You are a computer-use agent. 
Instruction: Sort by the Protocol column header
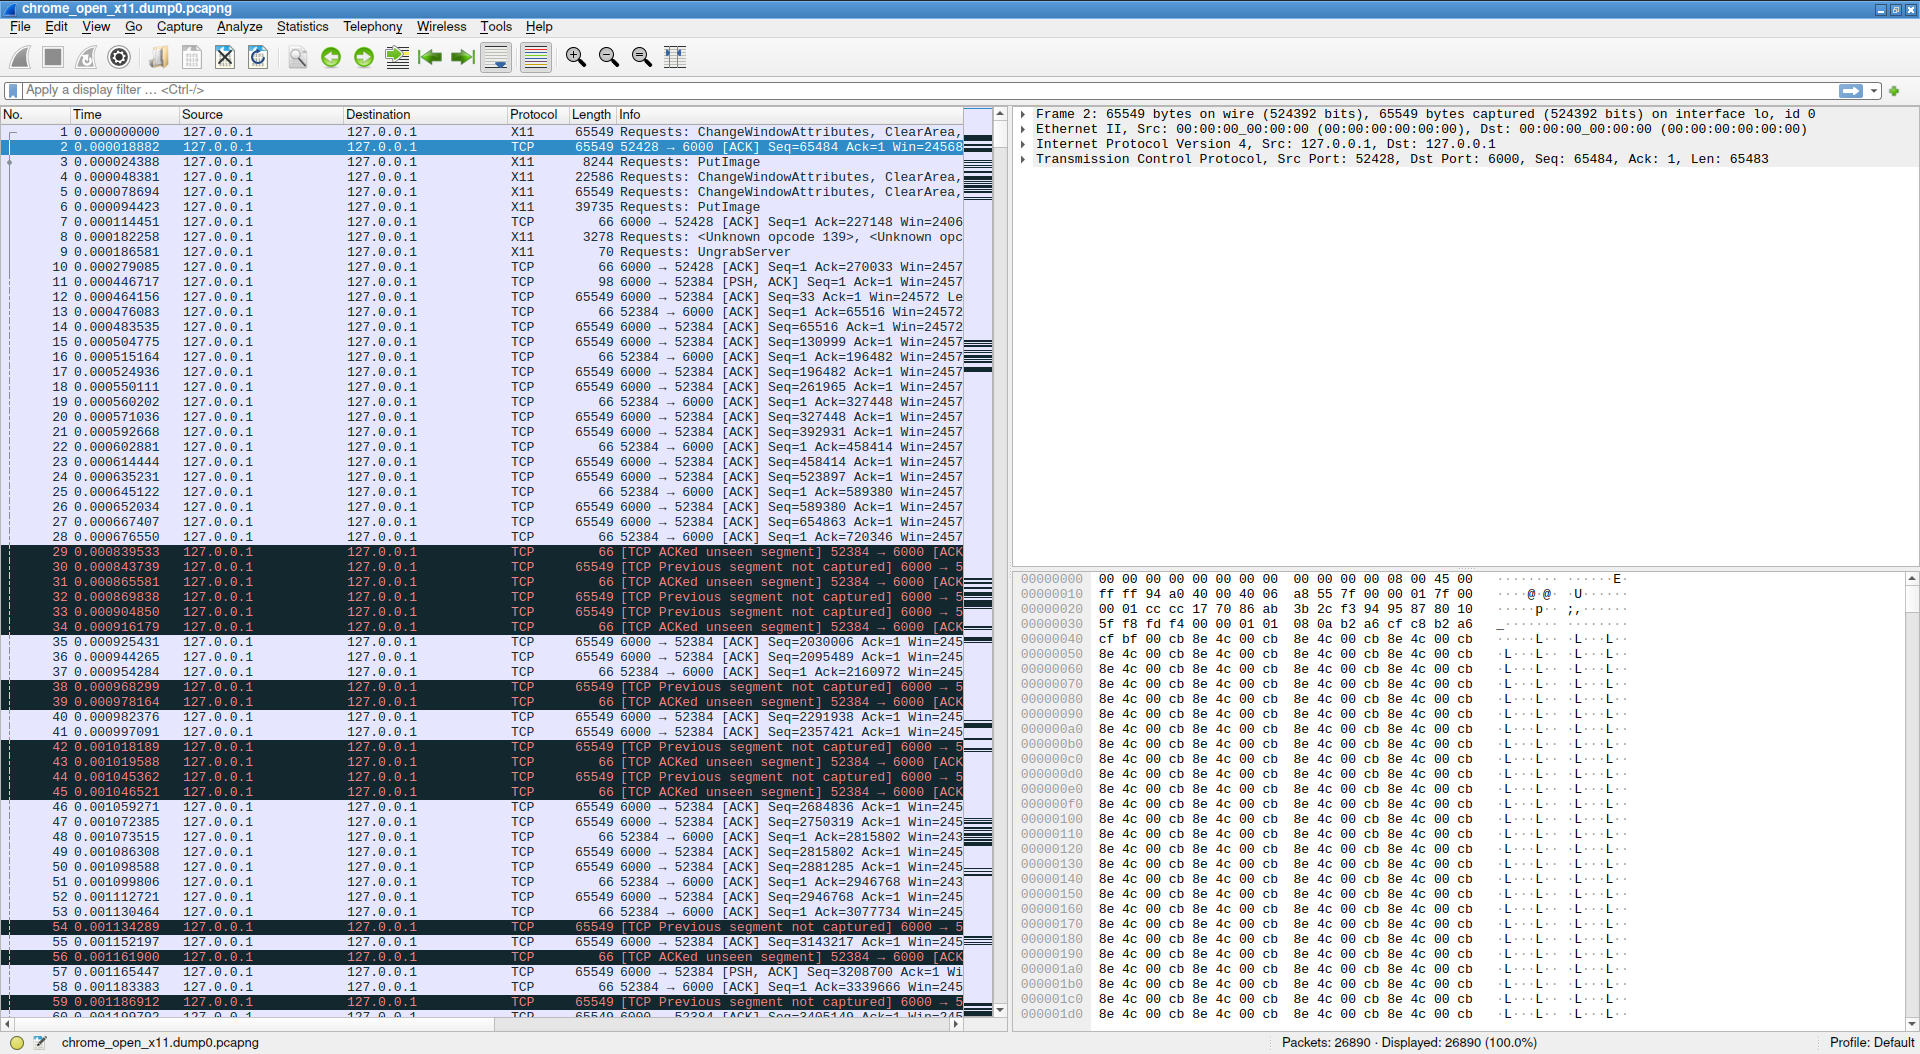click(x=538, y=115)
